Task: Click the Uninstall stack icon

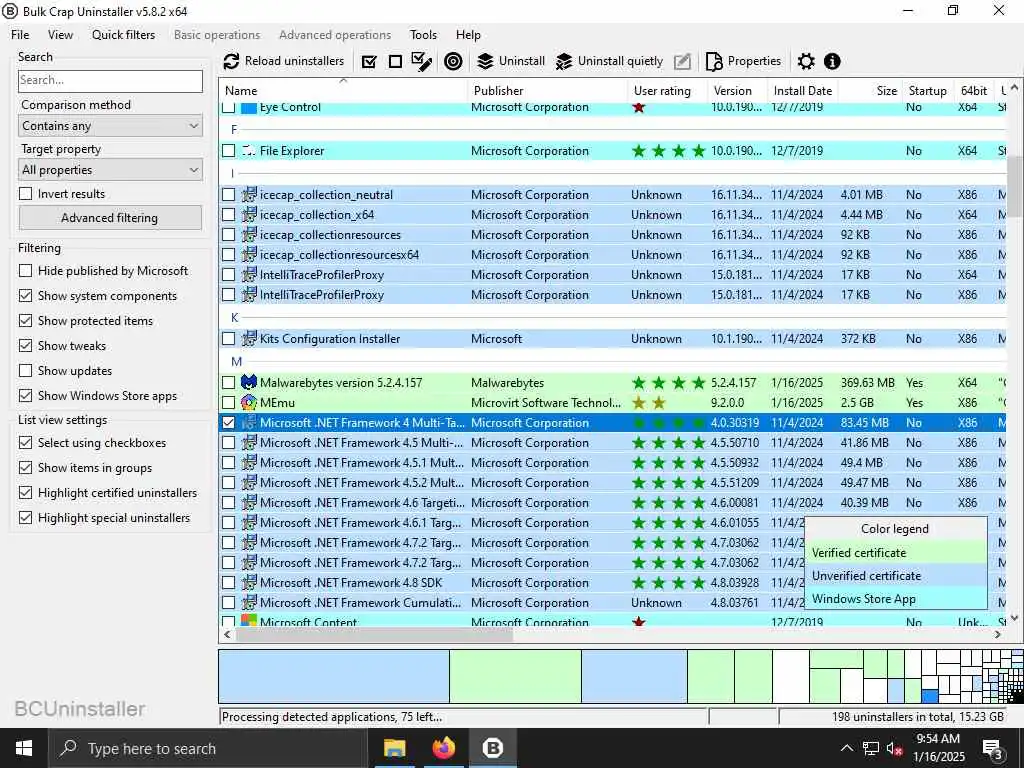Action: point(485,61)
